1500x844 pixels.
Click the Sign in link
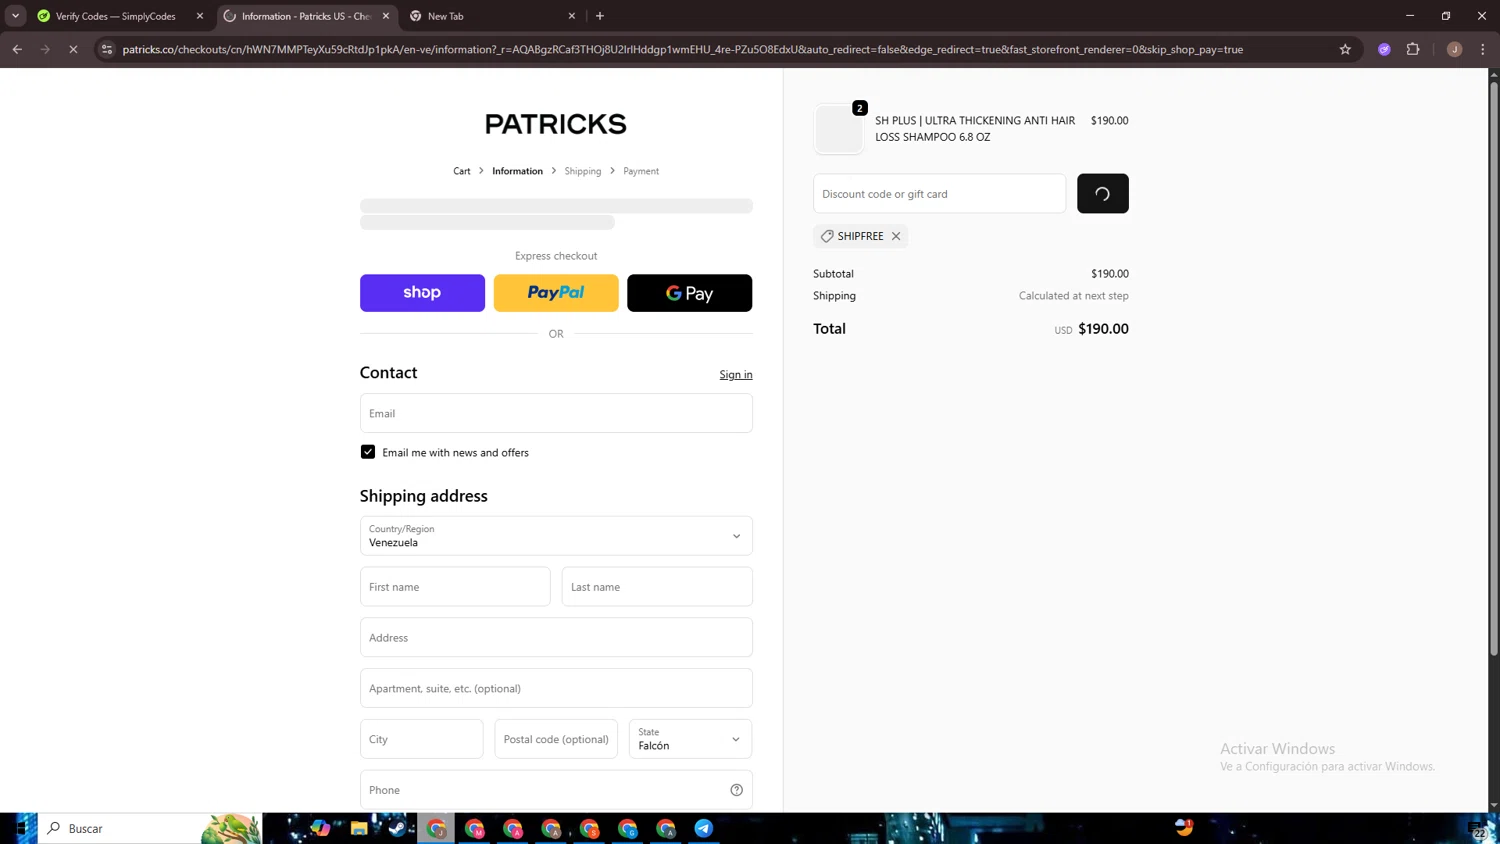(x=736, y=375)
